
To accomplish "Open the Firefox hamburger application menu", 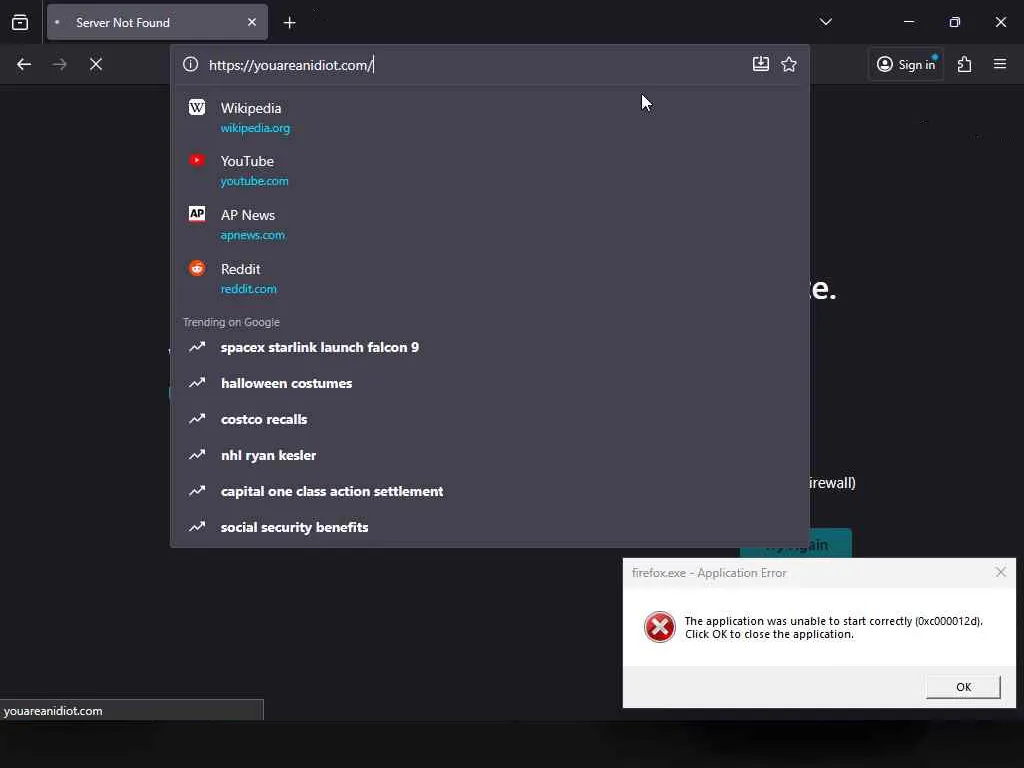I will pyautogui.click(x=1000, y=64).
